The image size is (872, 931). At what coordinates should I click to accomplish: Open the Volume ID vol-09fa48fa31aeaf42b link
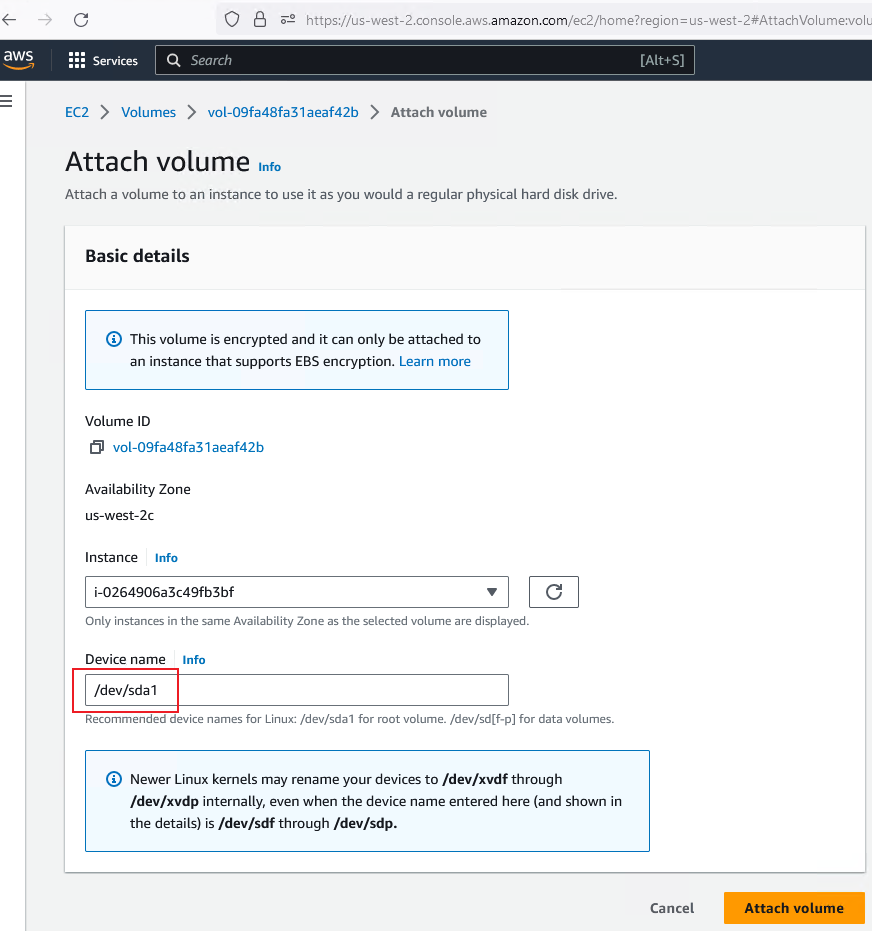(x=188, y=447)
